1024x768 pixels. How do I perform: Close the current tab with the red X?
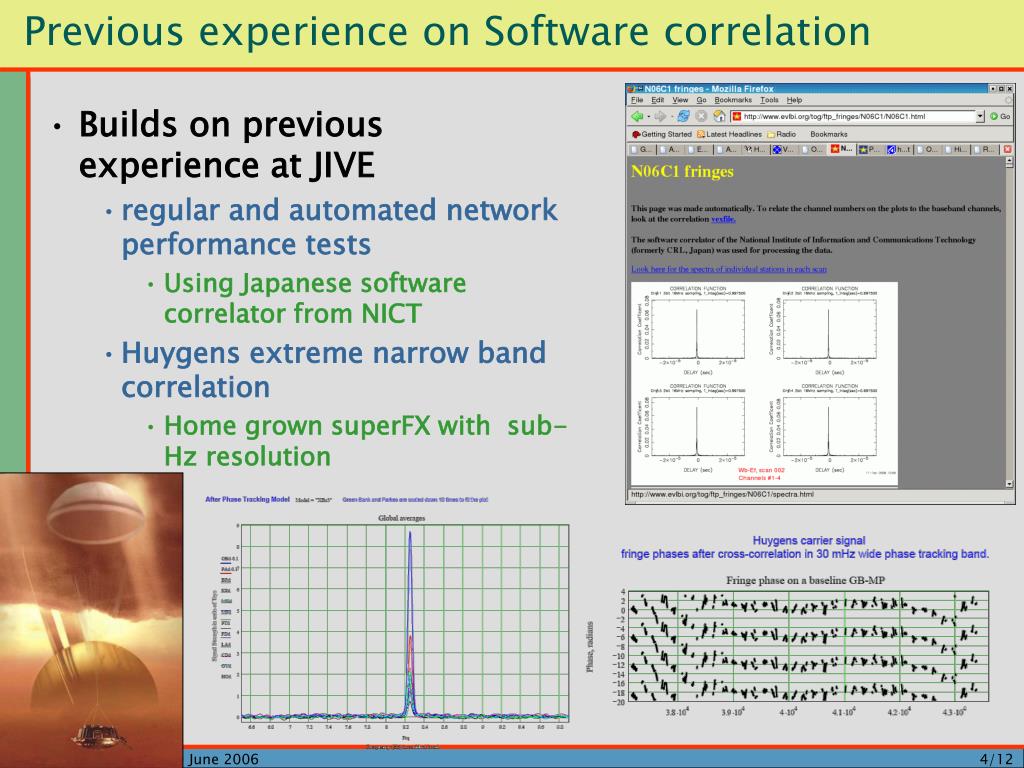tap(1007, 150)
